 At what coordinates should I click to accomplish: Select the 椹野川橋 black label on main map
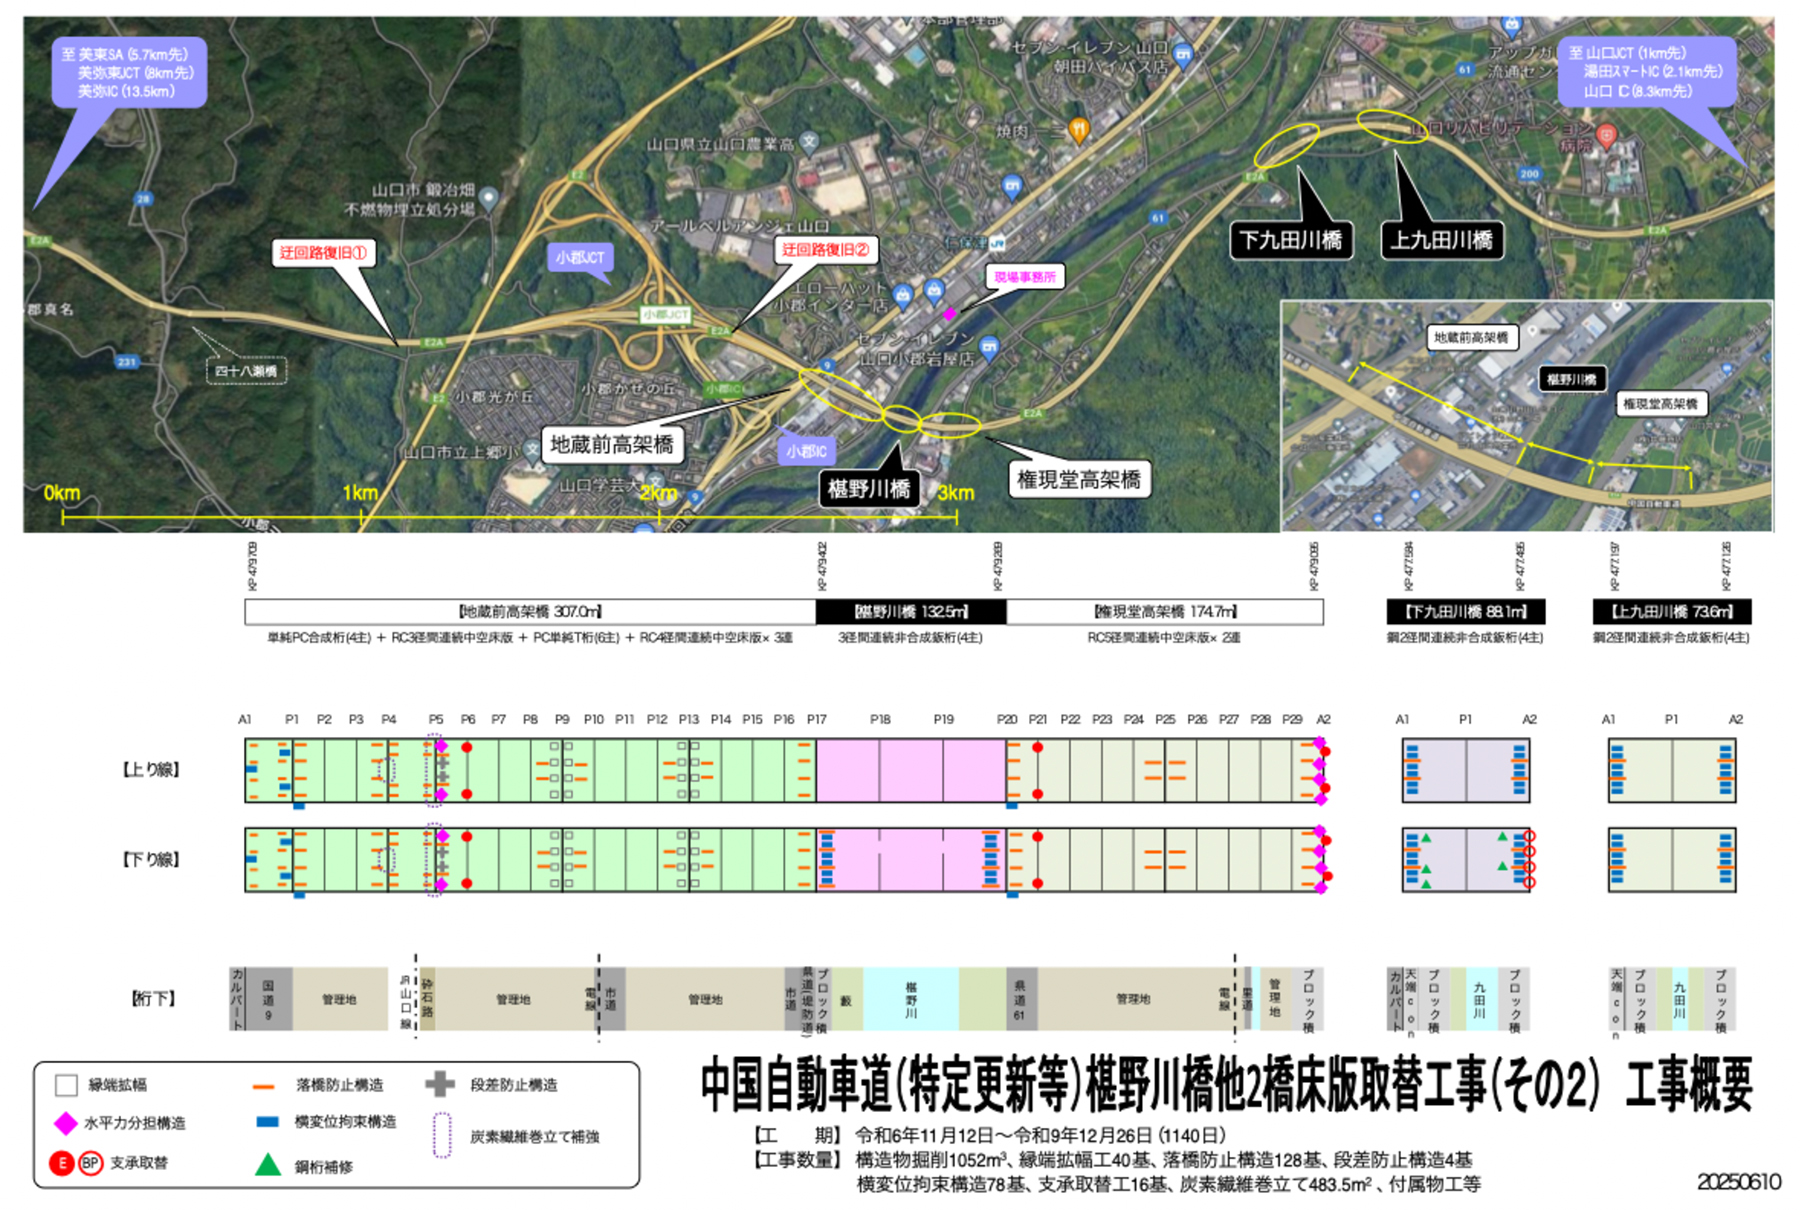click(869, 489)
